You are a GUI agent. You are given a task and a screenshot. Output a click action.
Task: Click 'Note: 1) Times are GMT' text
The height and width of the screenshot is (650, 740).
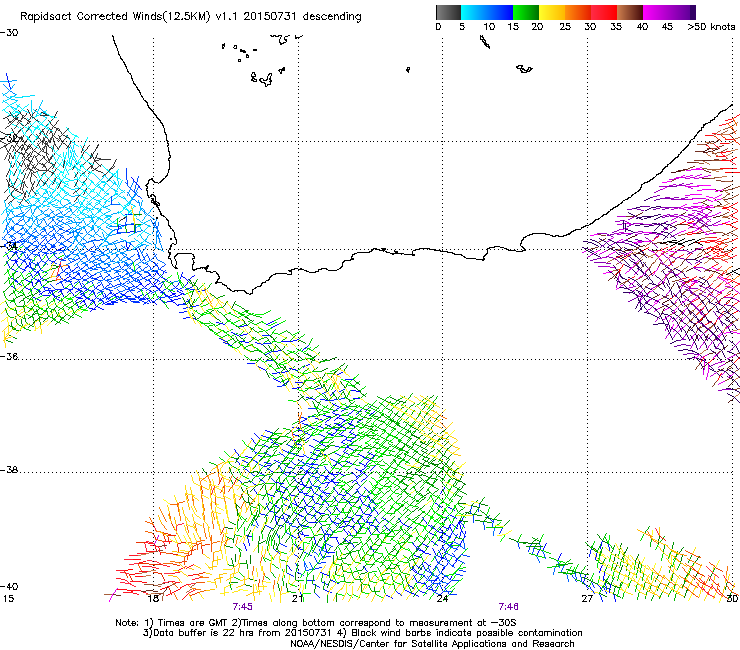(x=172, y=623)
